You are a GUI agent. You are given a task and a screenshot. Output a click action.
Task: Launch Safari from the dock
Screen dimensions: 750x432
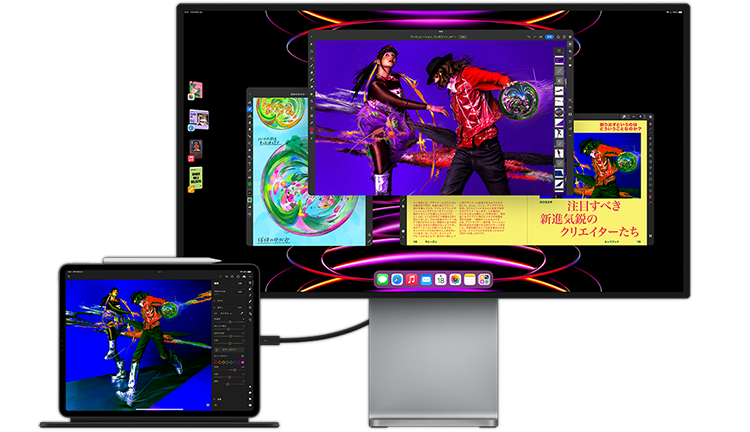tap(397, 281)
